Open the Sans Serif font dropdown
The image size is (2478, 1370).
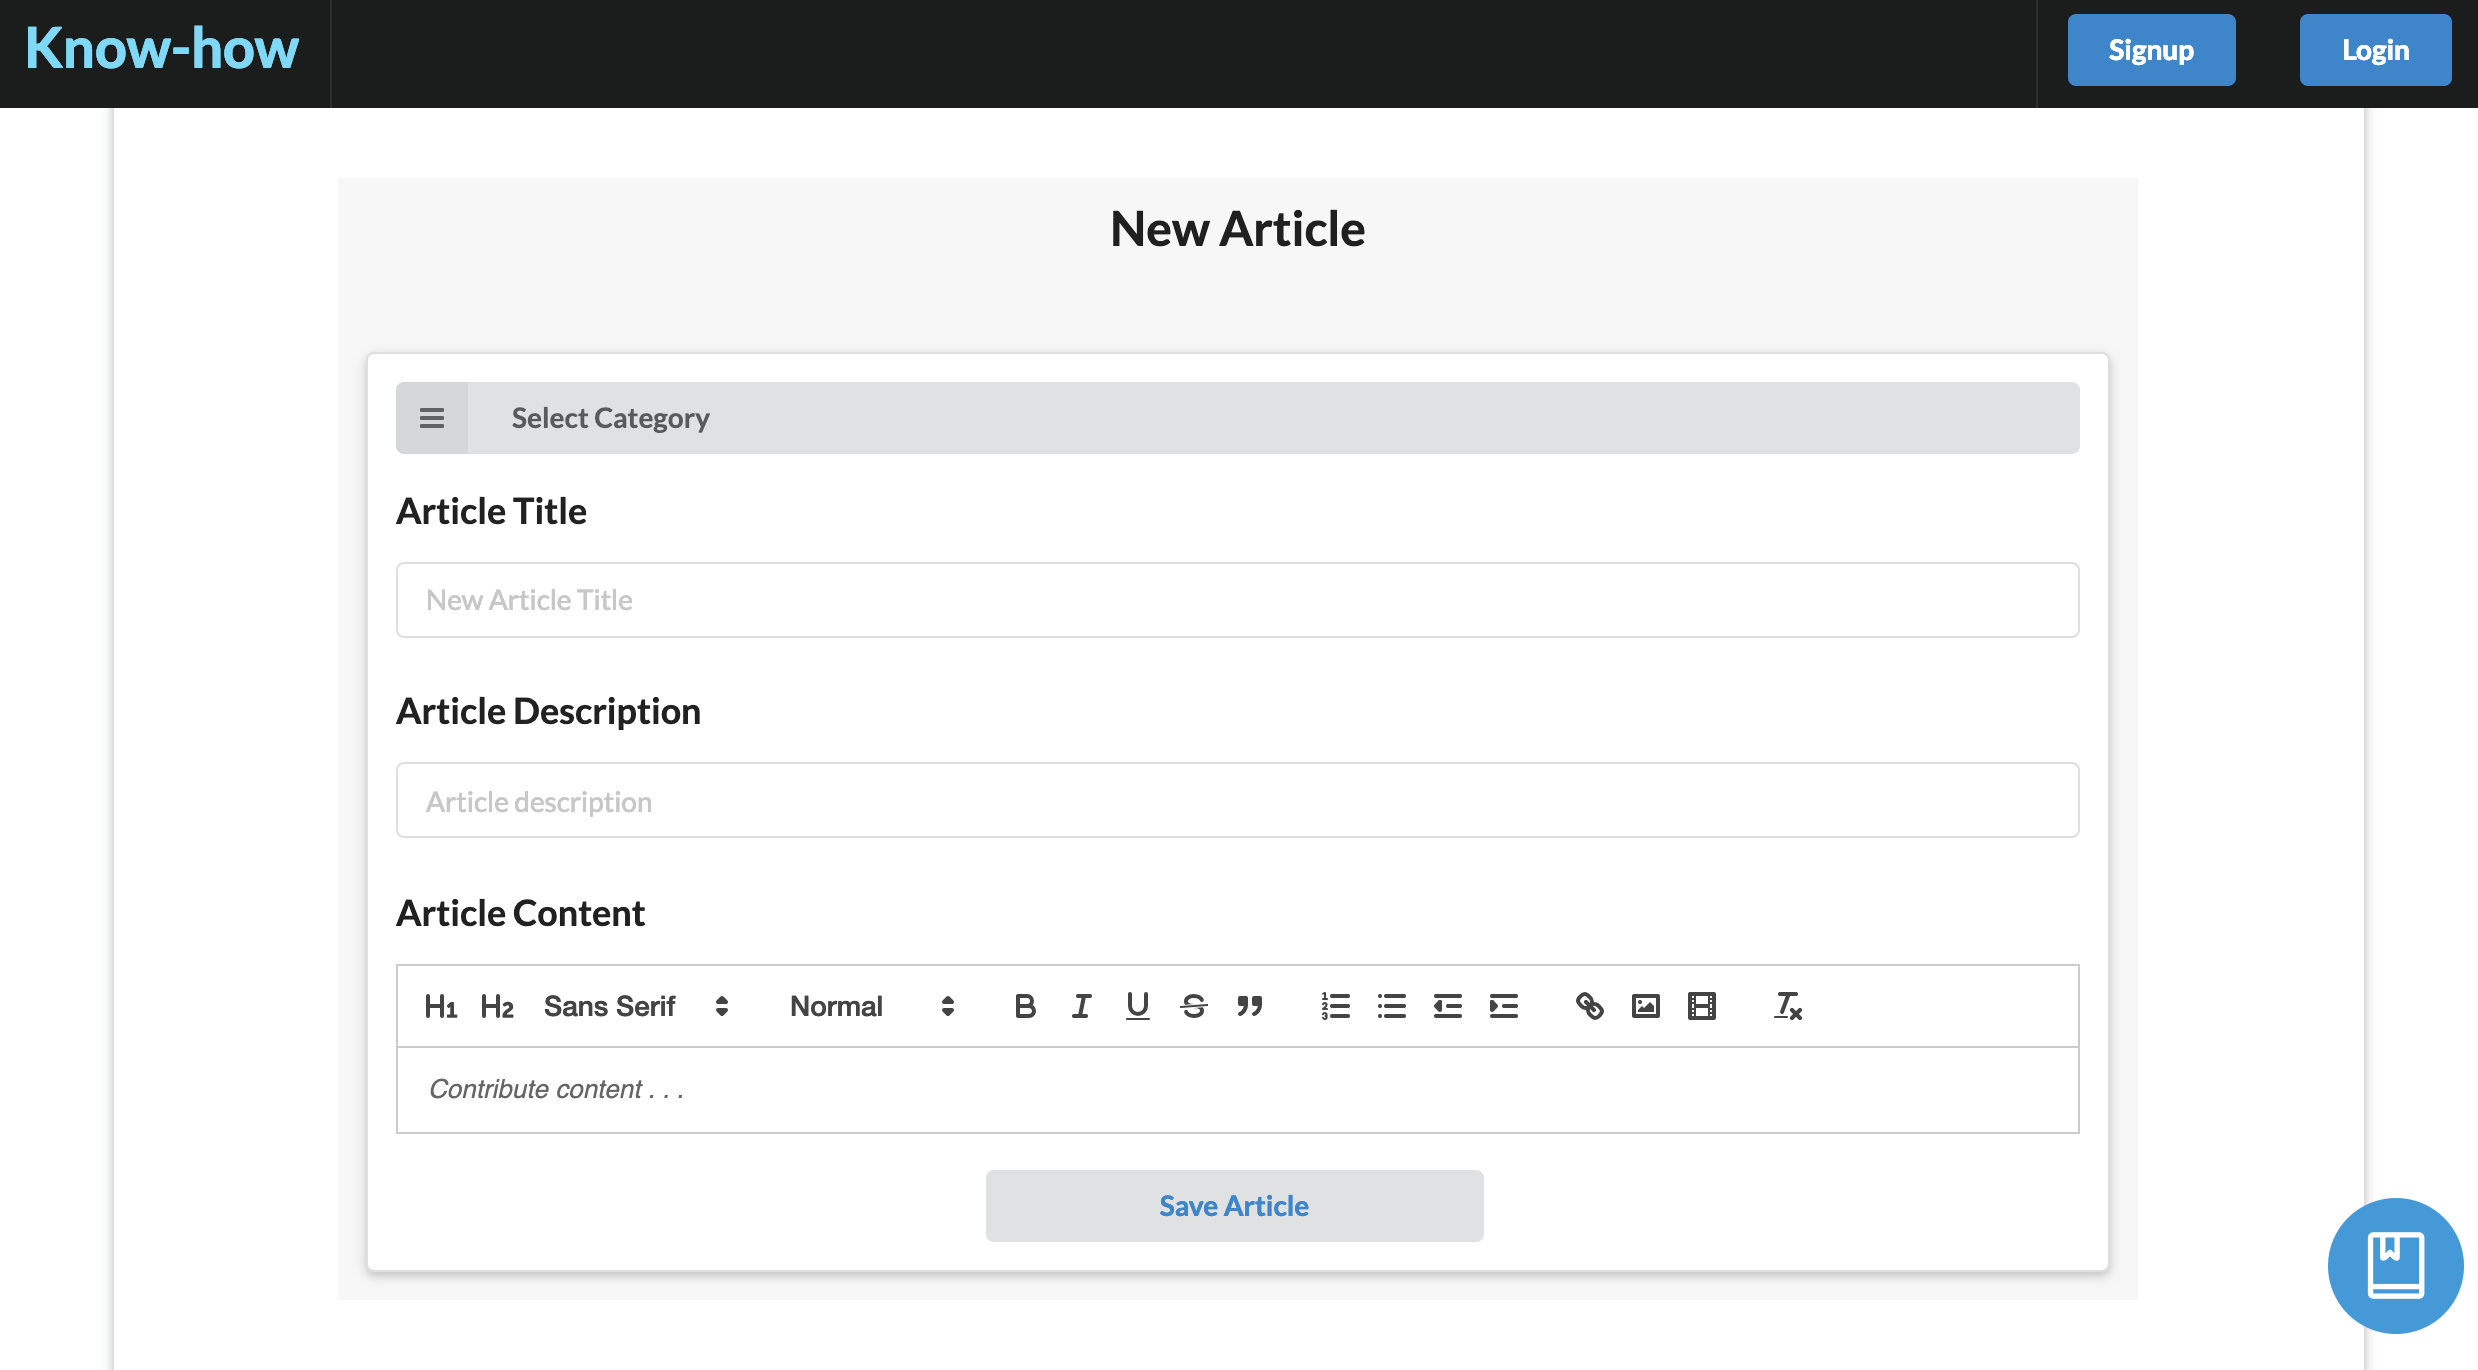(636, 1006)
